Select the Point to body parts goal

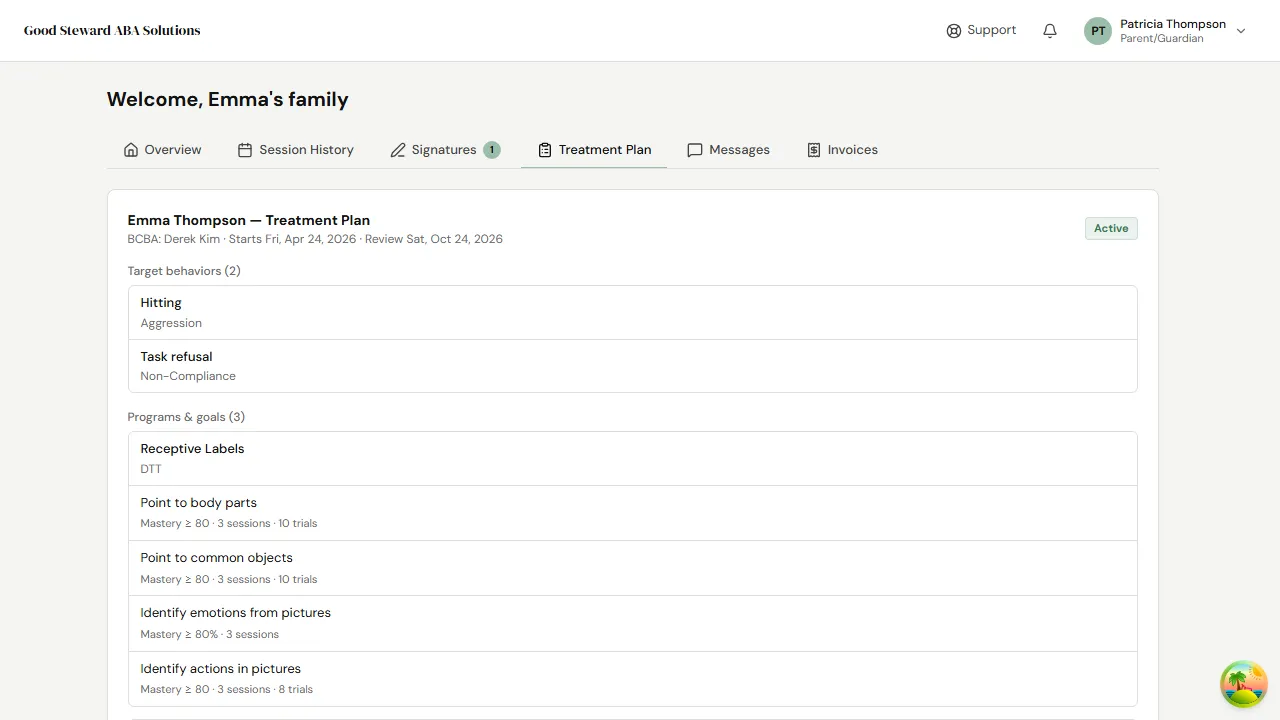pos(632,512)
